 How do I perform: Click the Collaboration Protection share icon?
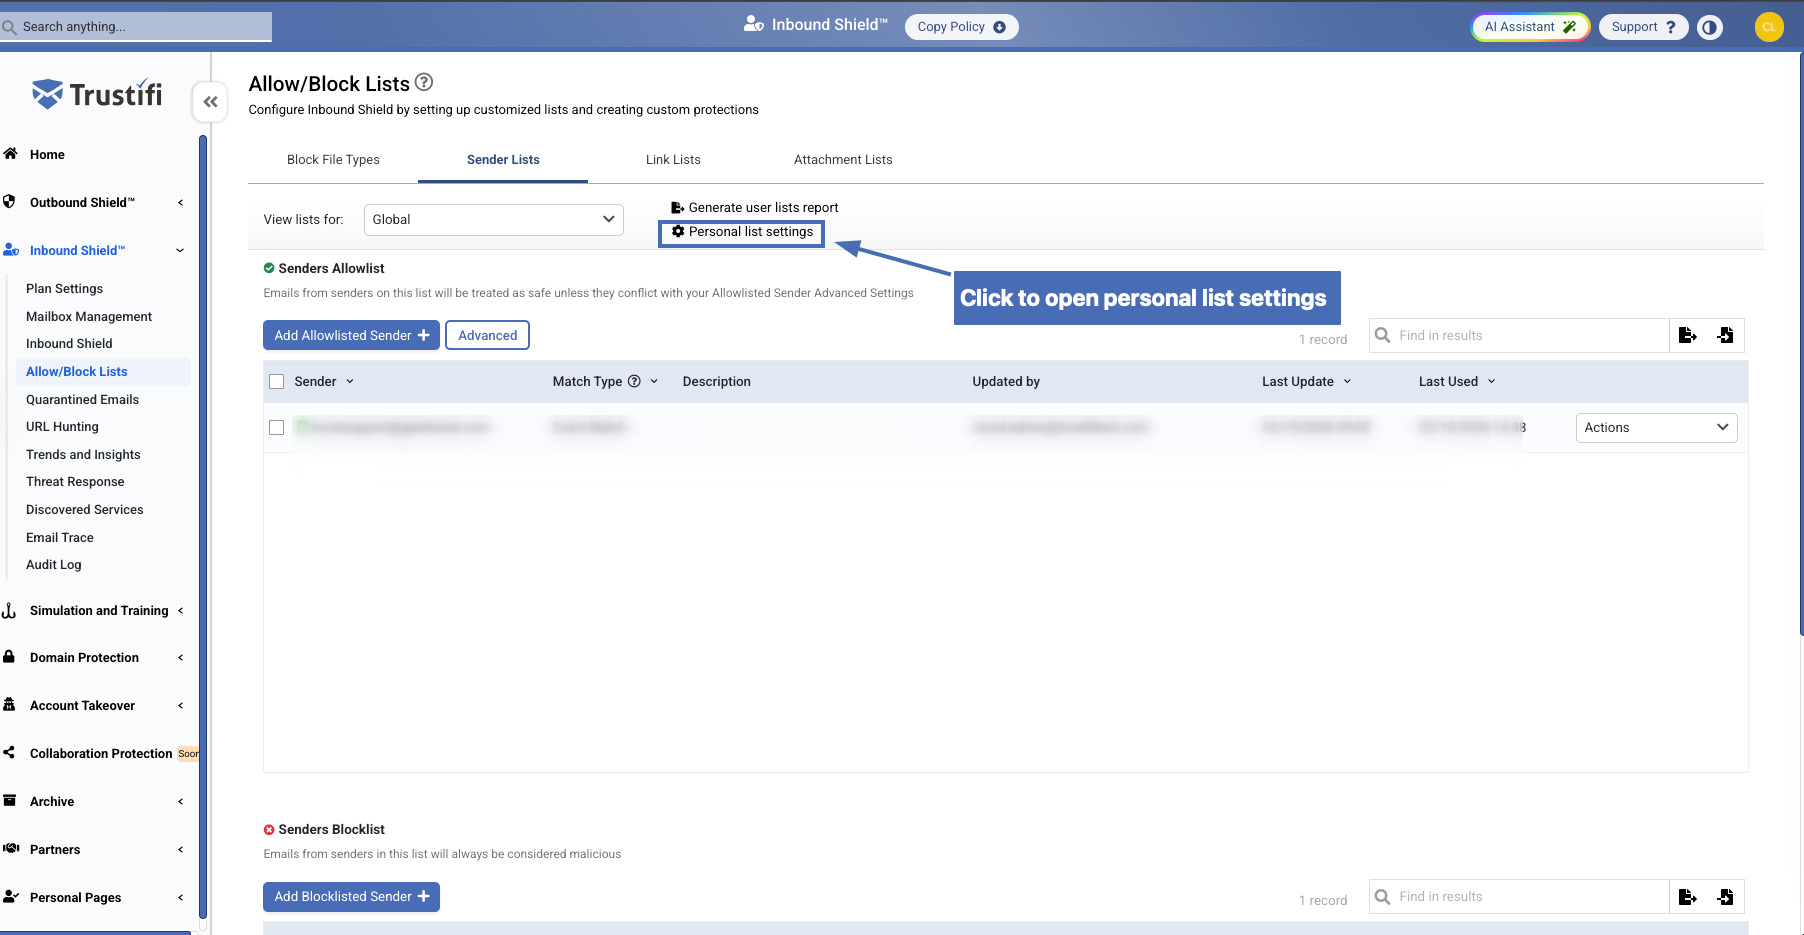point(9,752)
